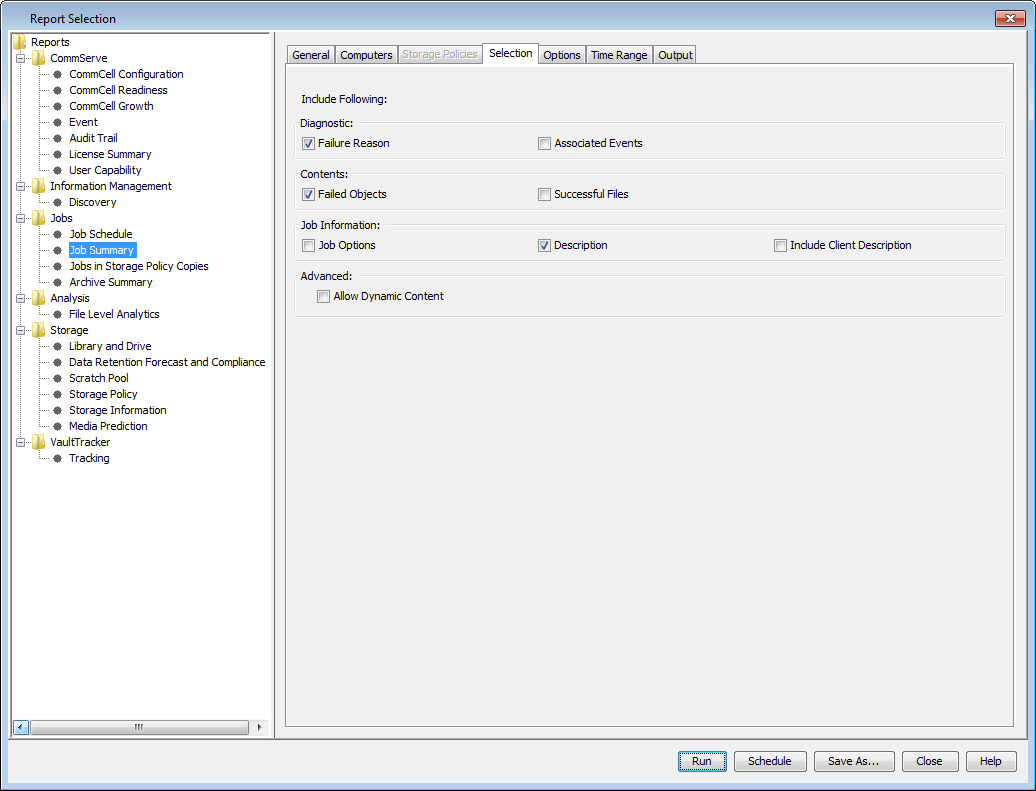Collapse the Analysis tree node

coord(20,298)
